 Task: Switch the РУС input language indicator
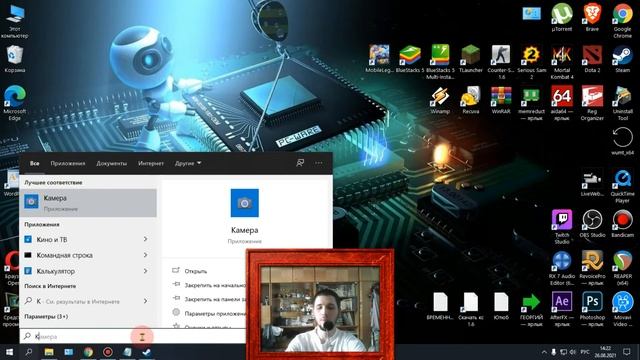(585, 352)
